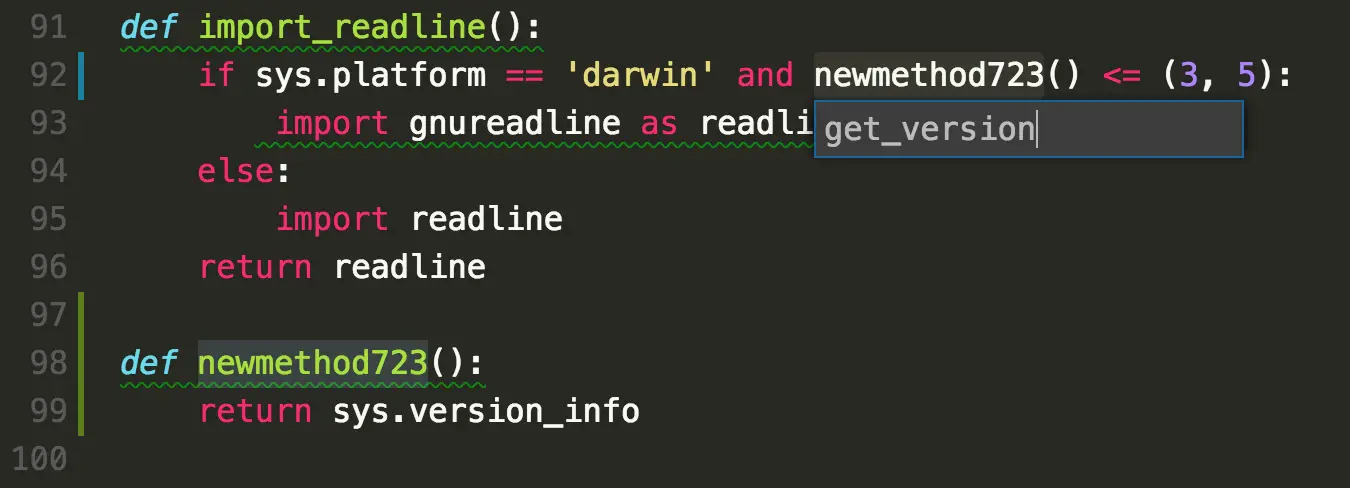Viewport: 1350px width, 488px height.
Task: Click 'import readline' on line 95
Action: click(419, 219)
